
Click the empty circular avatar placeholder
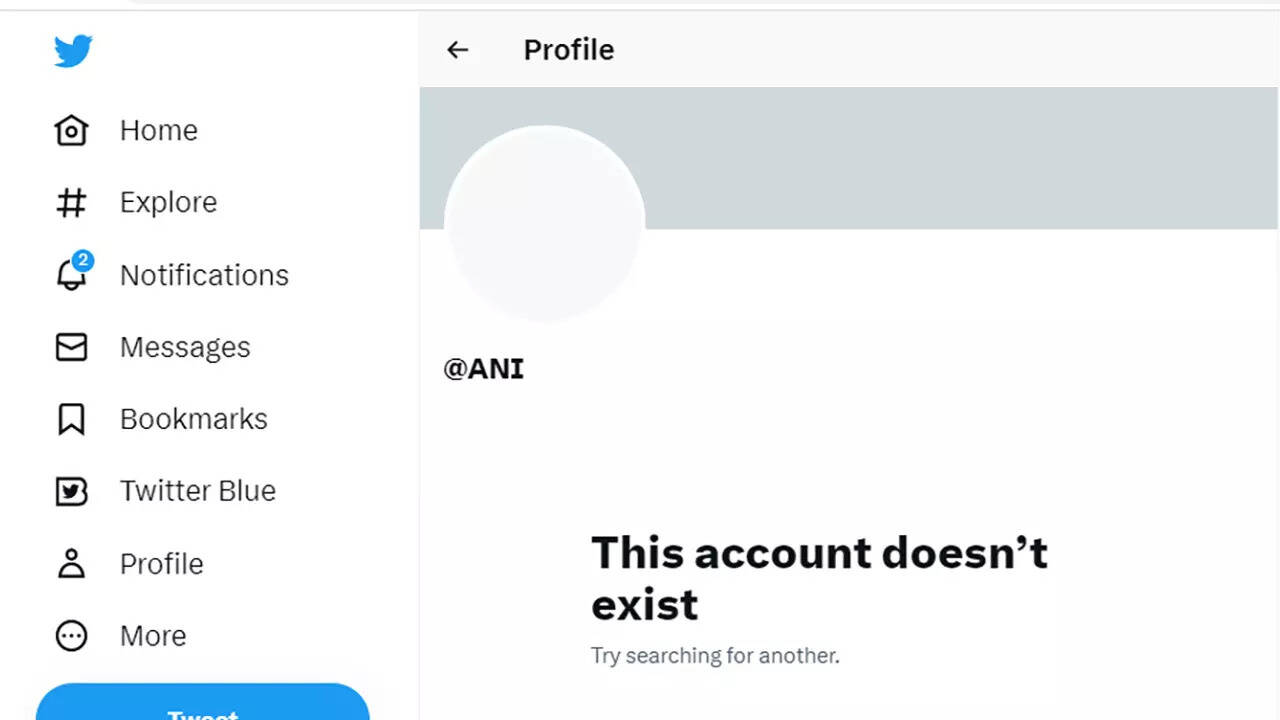pyautogui.click(x=544, y=223)
